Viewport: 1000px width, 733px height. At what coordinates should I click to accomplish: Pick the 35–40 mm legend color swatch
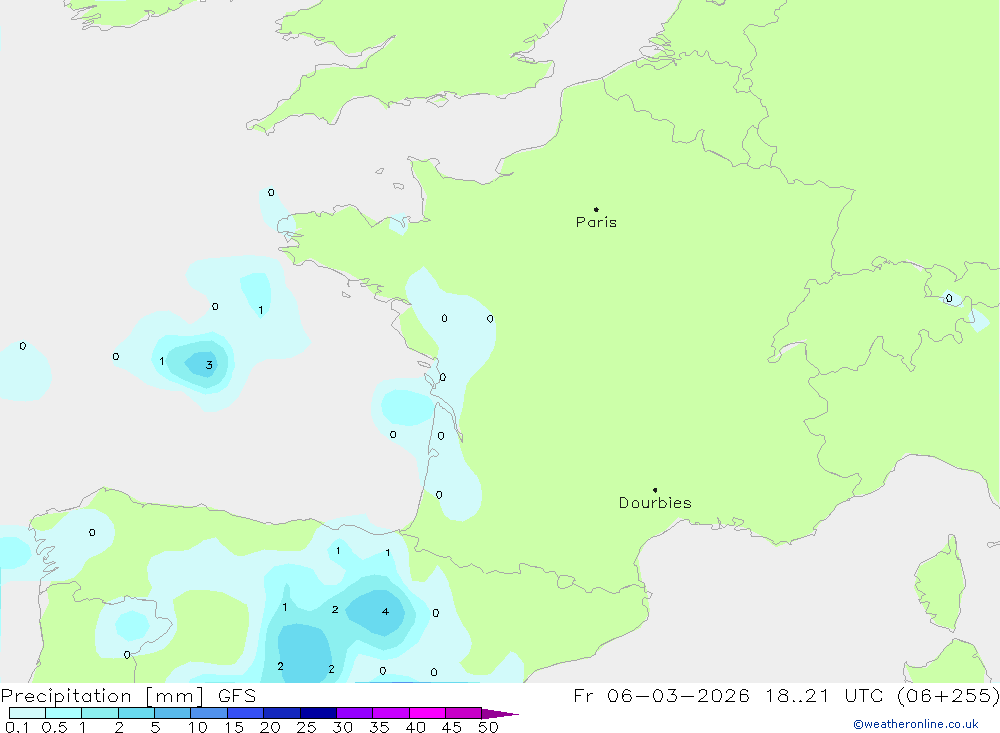pyautogui.click(x=391, y=713)
